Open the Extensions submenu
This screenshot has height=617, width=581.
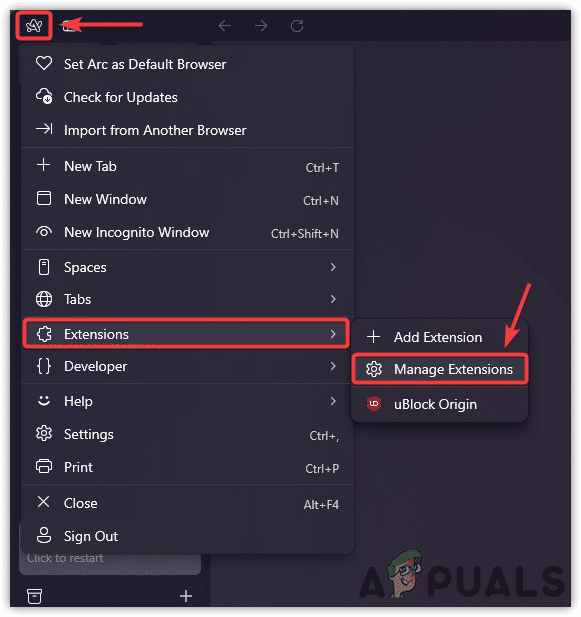[x=186, y=334]
